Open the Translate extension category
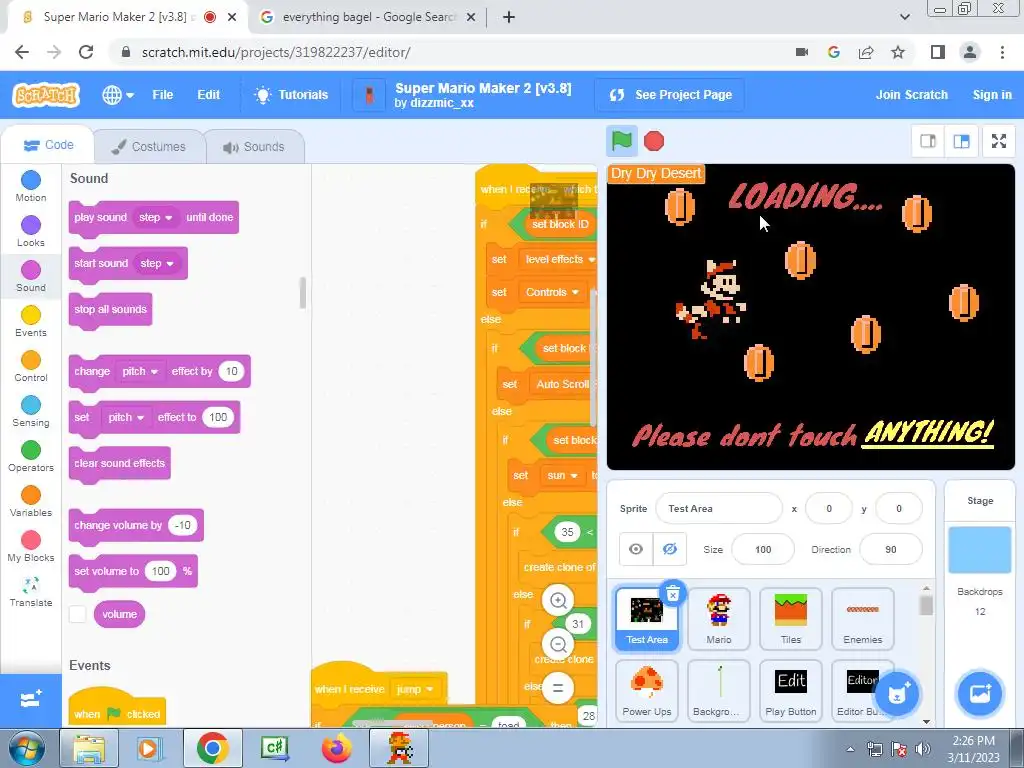This screenshot has height=768, width=1024. 31,592
